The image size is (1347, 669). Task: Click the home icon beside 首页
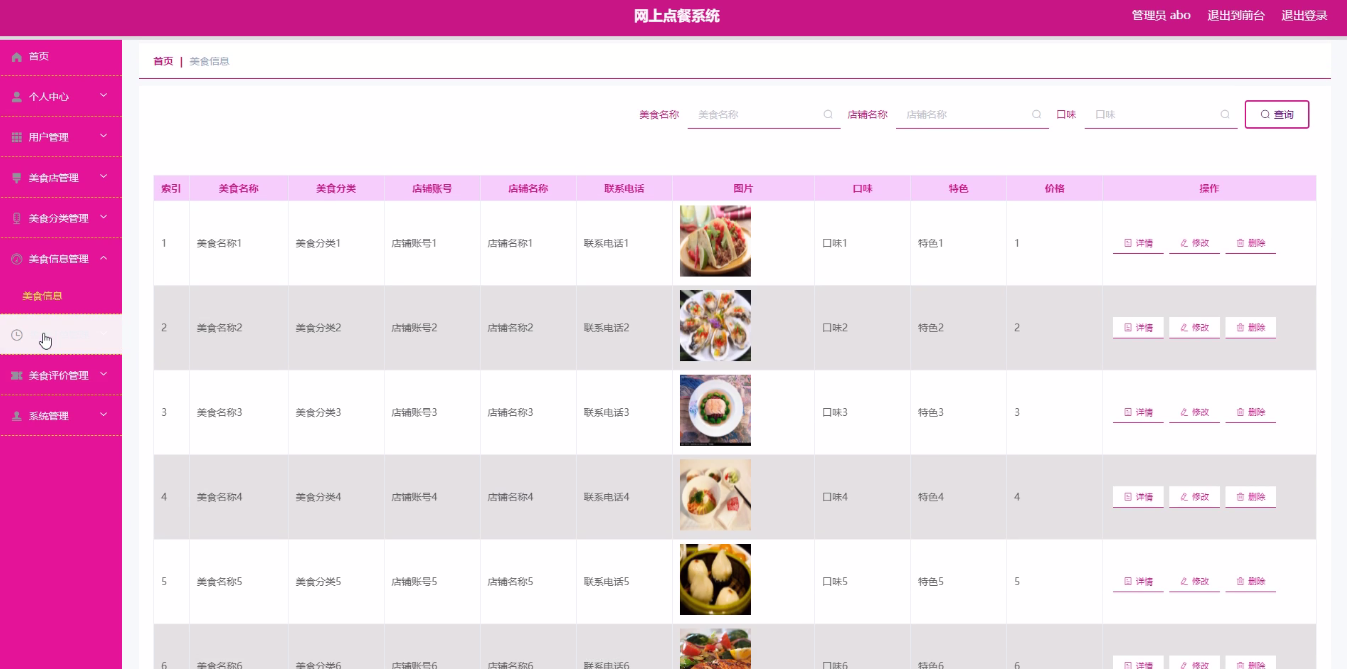(16, 57)
